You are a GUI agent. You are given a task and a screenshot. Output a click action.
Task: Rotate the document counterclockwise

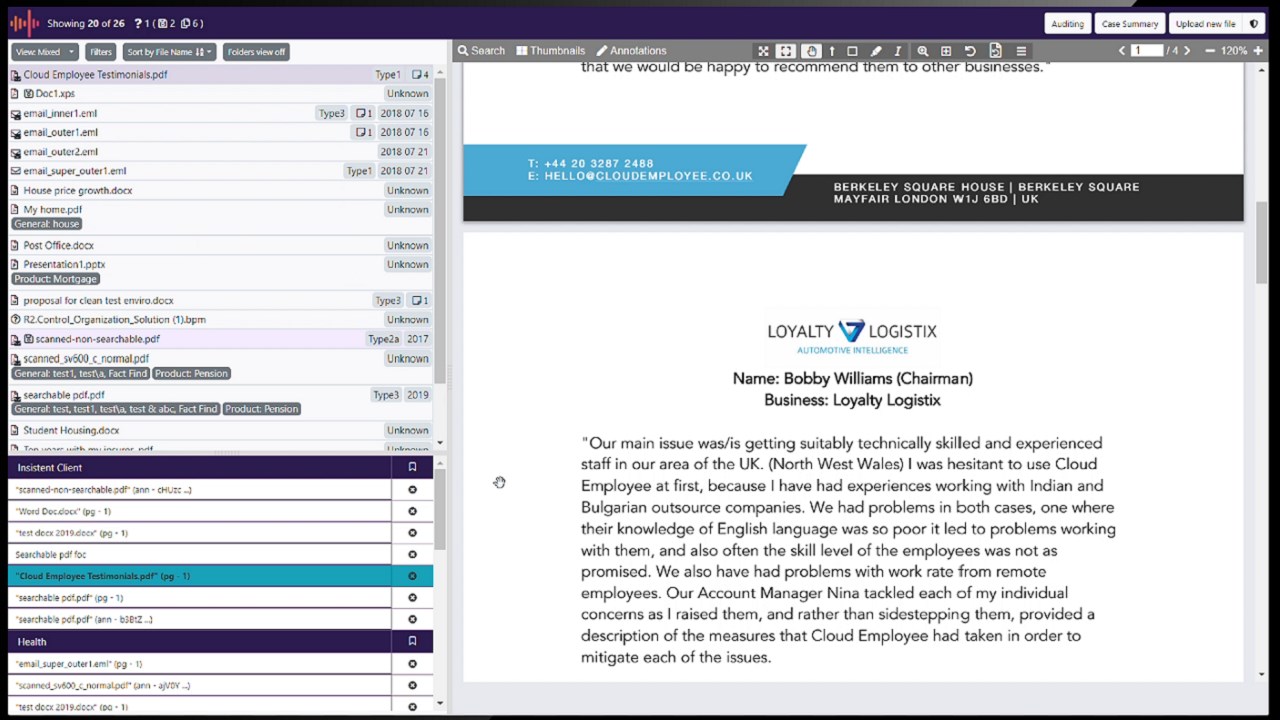click(970, 51)
